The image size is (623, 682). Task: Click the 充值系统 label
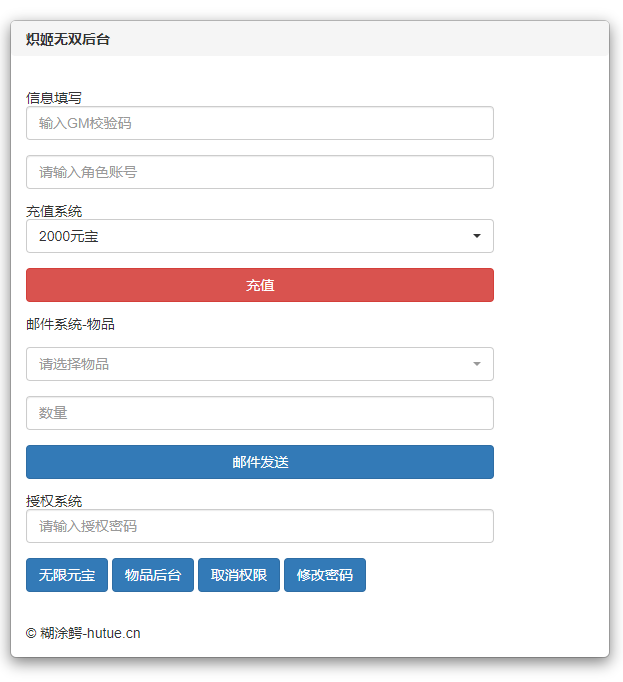click(54, 211)
